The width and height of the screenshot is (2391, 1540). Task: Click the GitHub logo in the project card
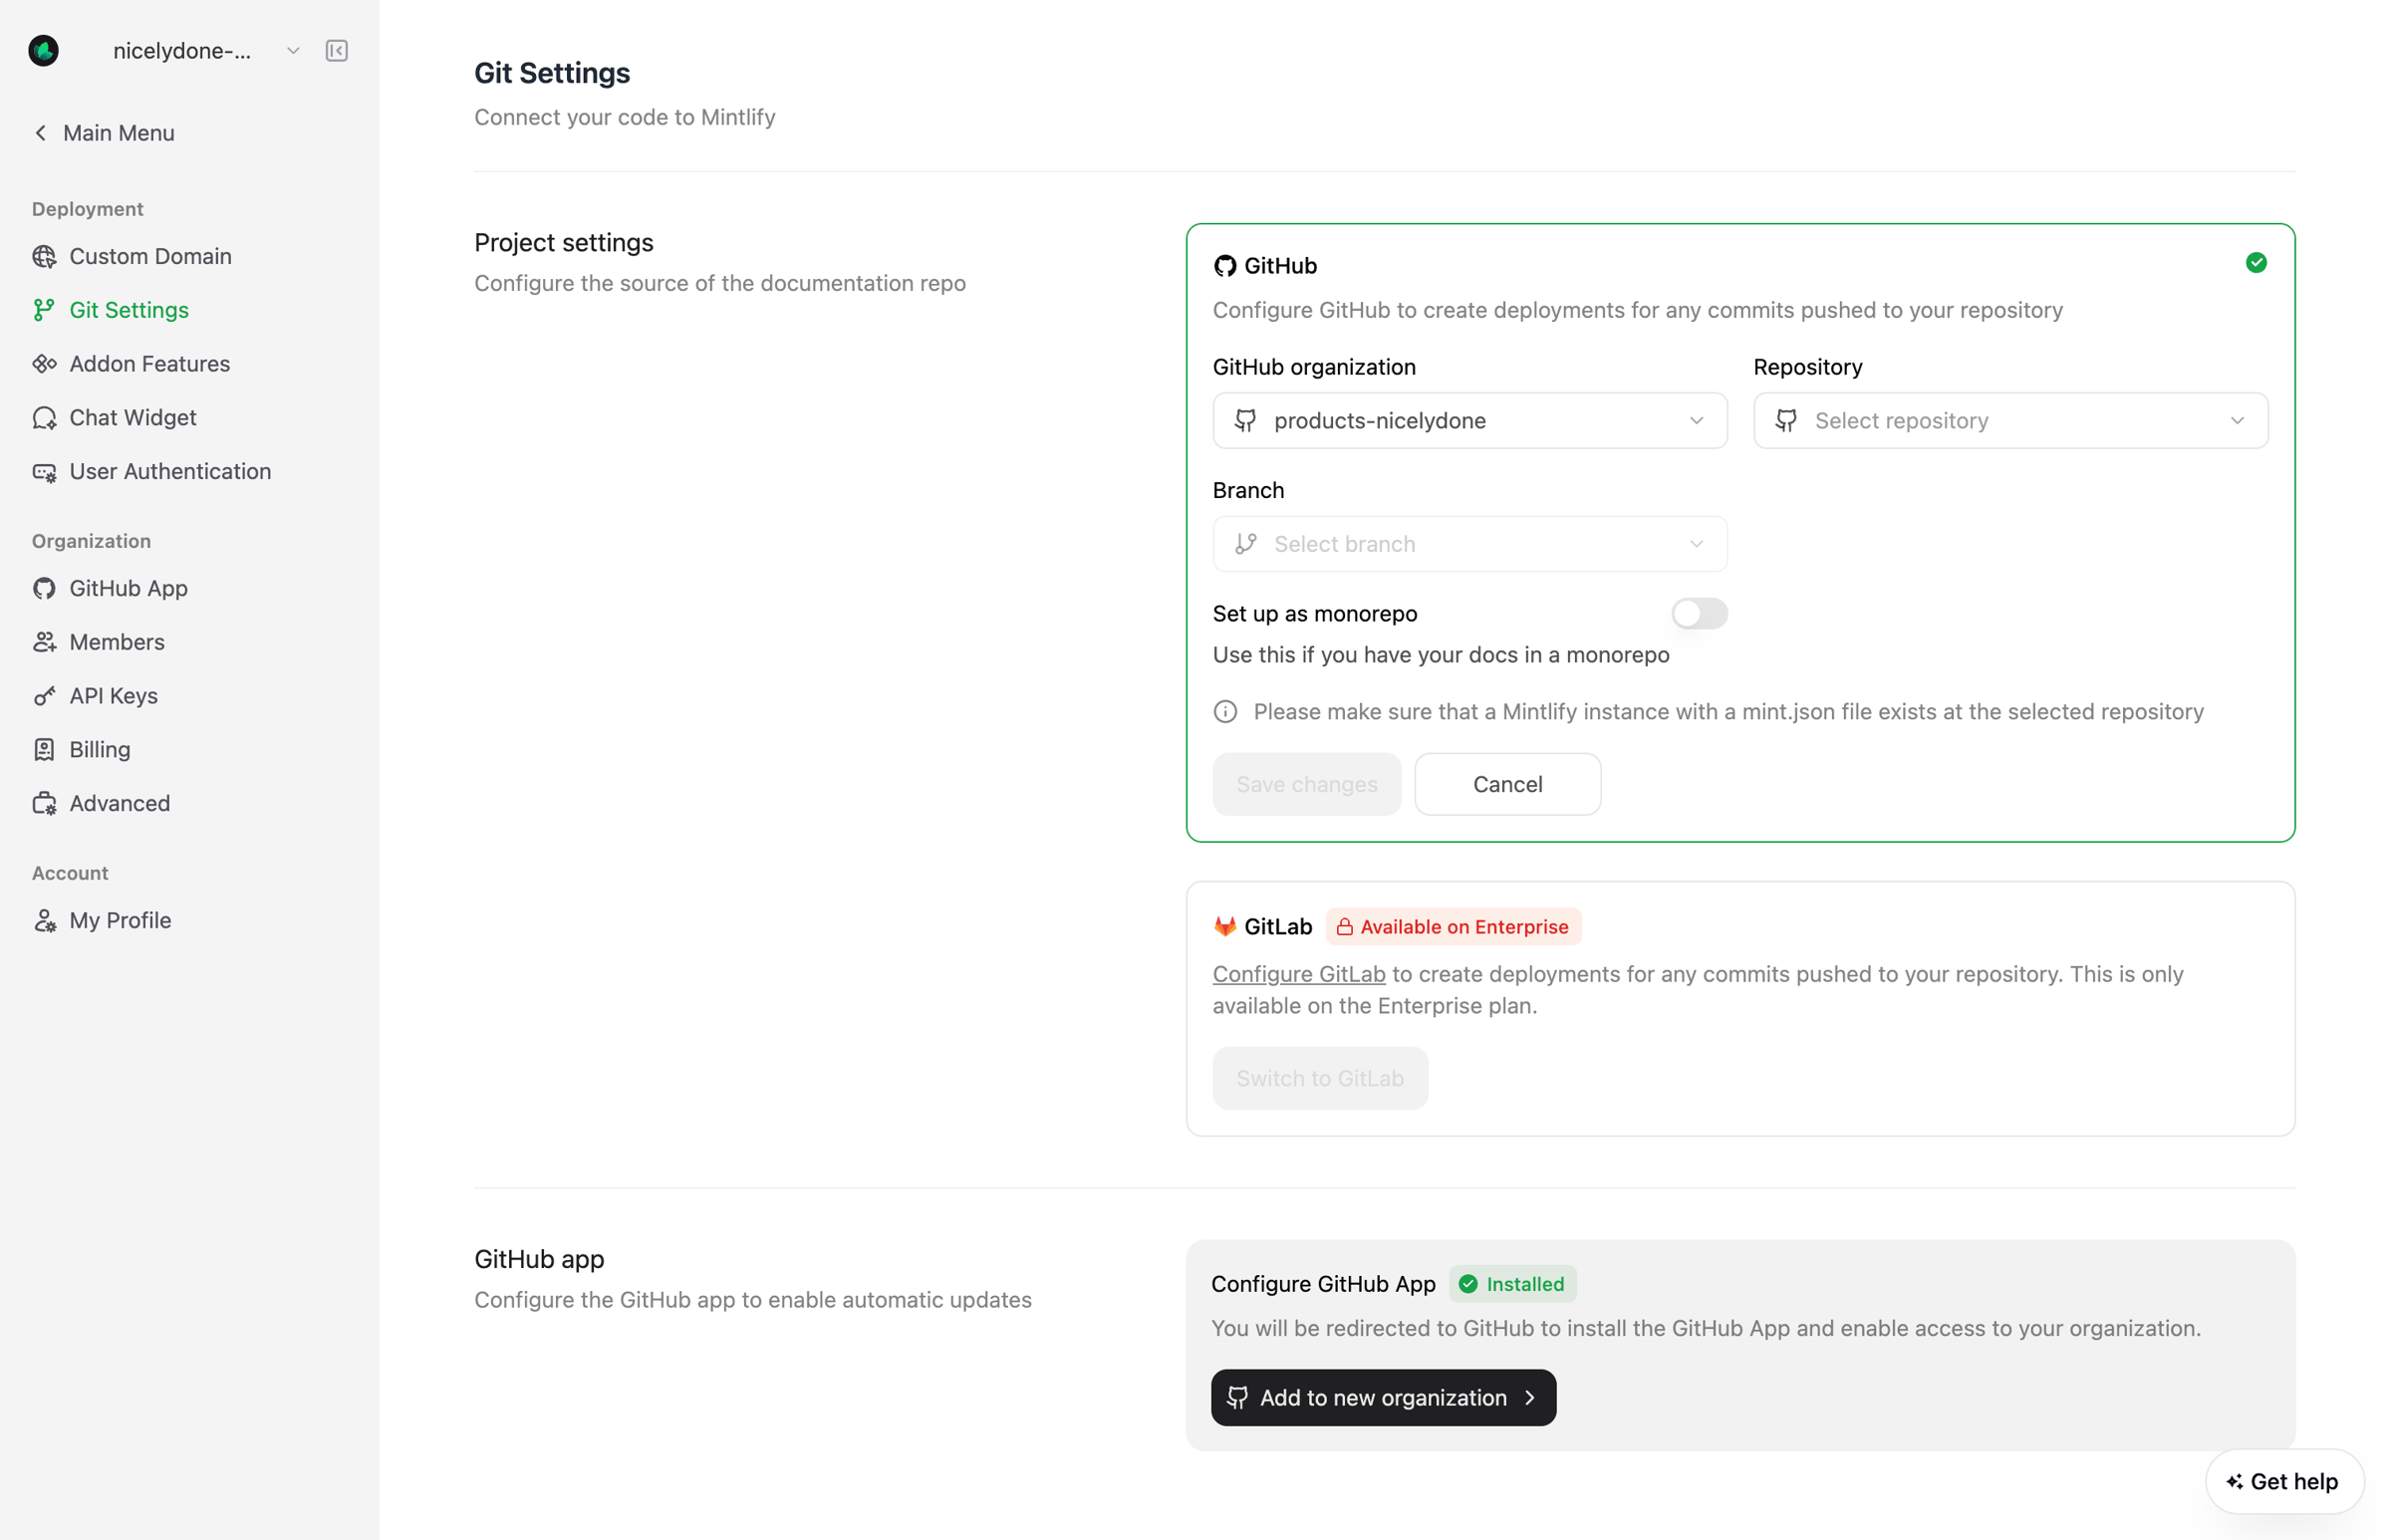(x=1225, y=266)
